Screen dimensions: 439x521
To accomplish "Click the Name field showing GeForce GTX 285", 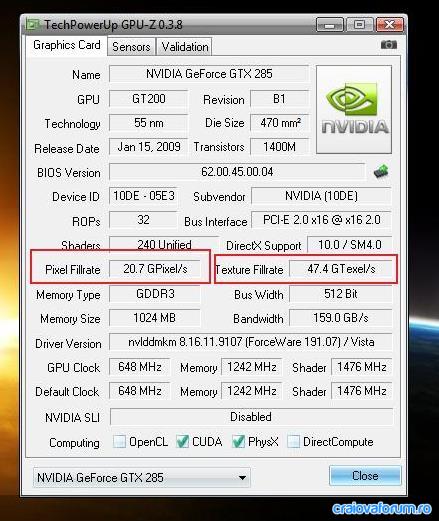I will [x=209, y=74].
